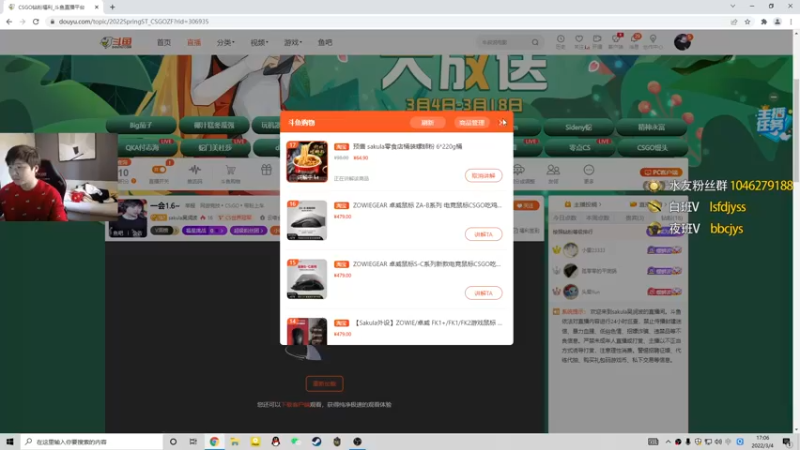The width and height of the screenshot is (800, 450).
Task: Open the Big茄子 channel button
Action: click(141, 126)
